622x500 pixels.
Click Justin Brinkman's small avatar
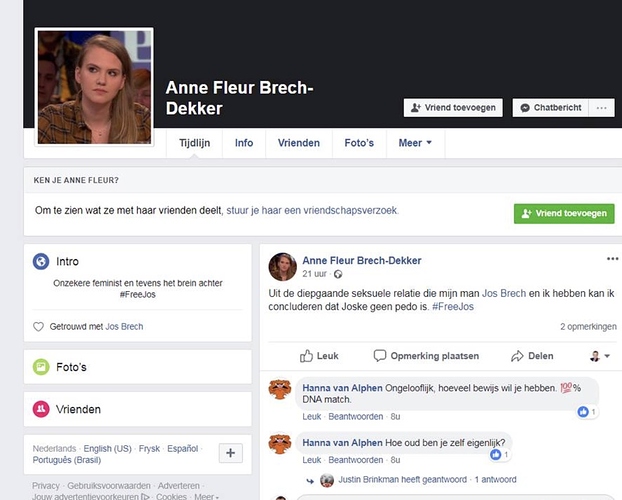click(327, 480)
